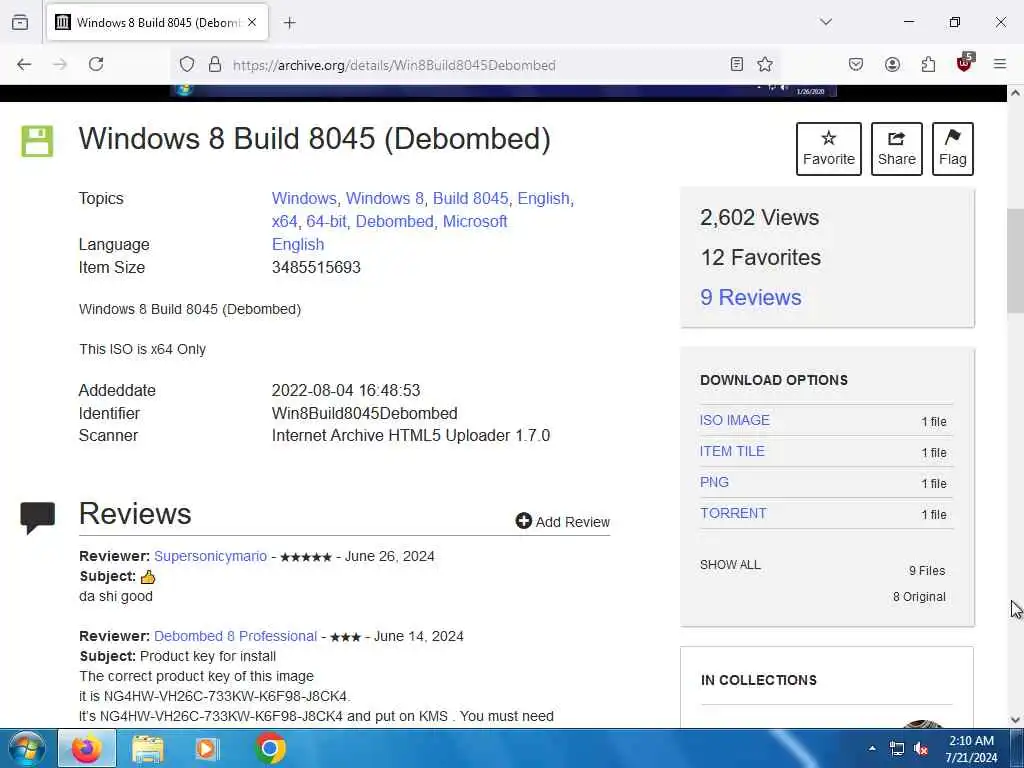Click SHOW ALL download files
The width and height of the screenshot is (1024, 768).
pyautogui.click(x=730, y=565)
